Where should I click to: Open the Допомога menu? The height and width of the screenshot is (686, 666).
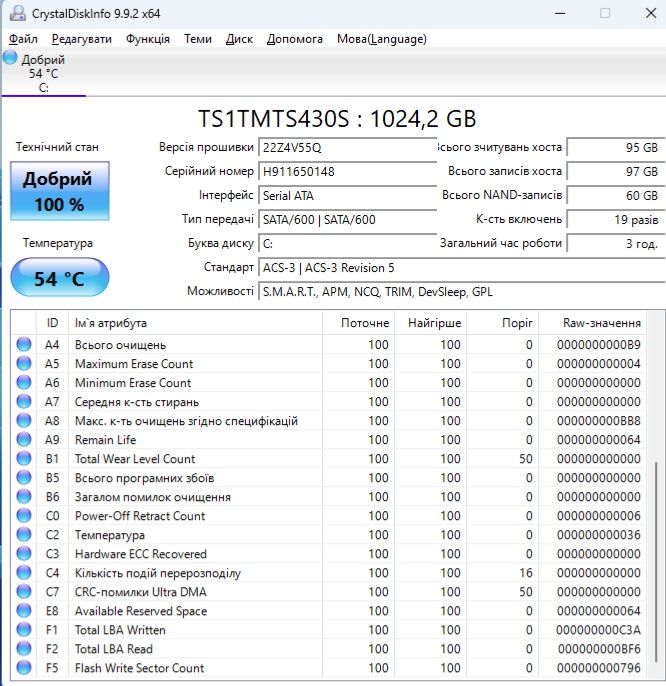point(294,39)
